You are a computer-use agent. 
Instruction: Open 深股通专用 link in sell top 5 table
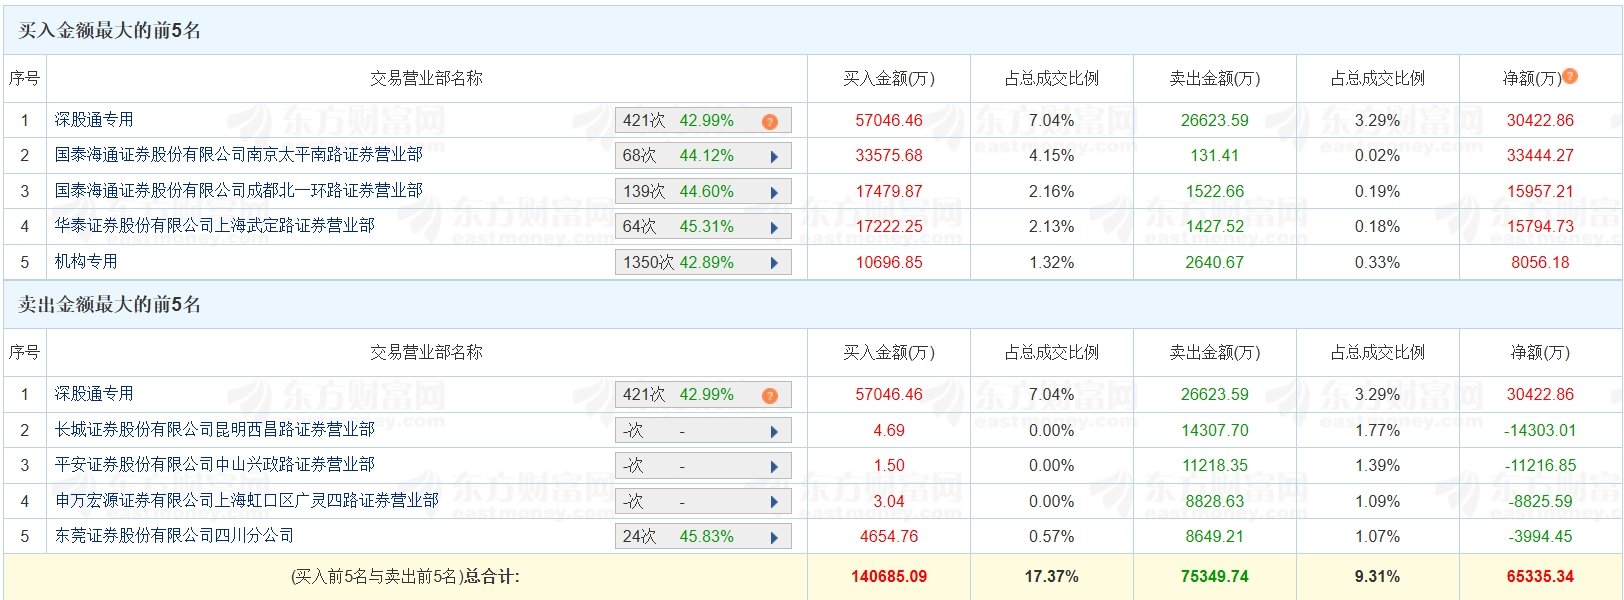pos(94,394)
